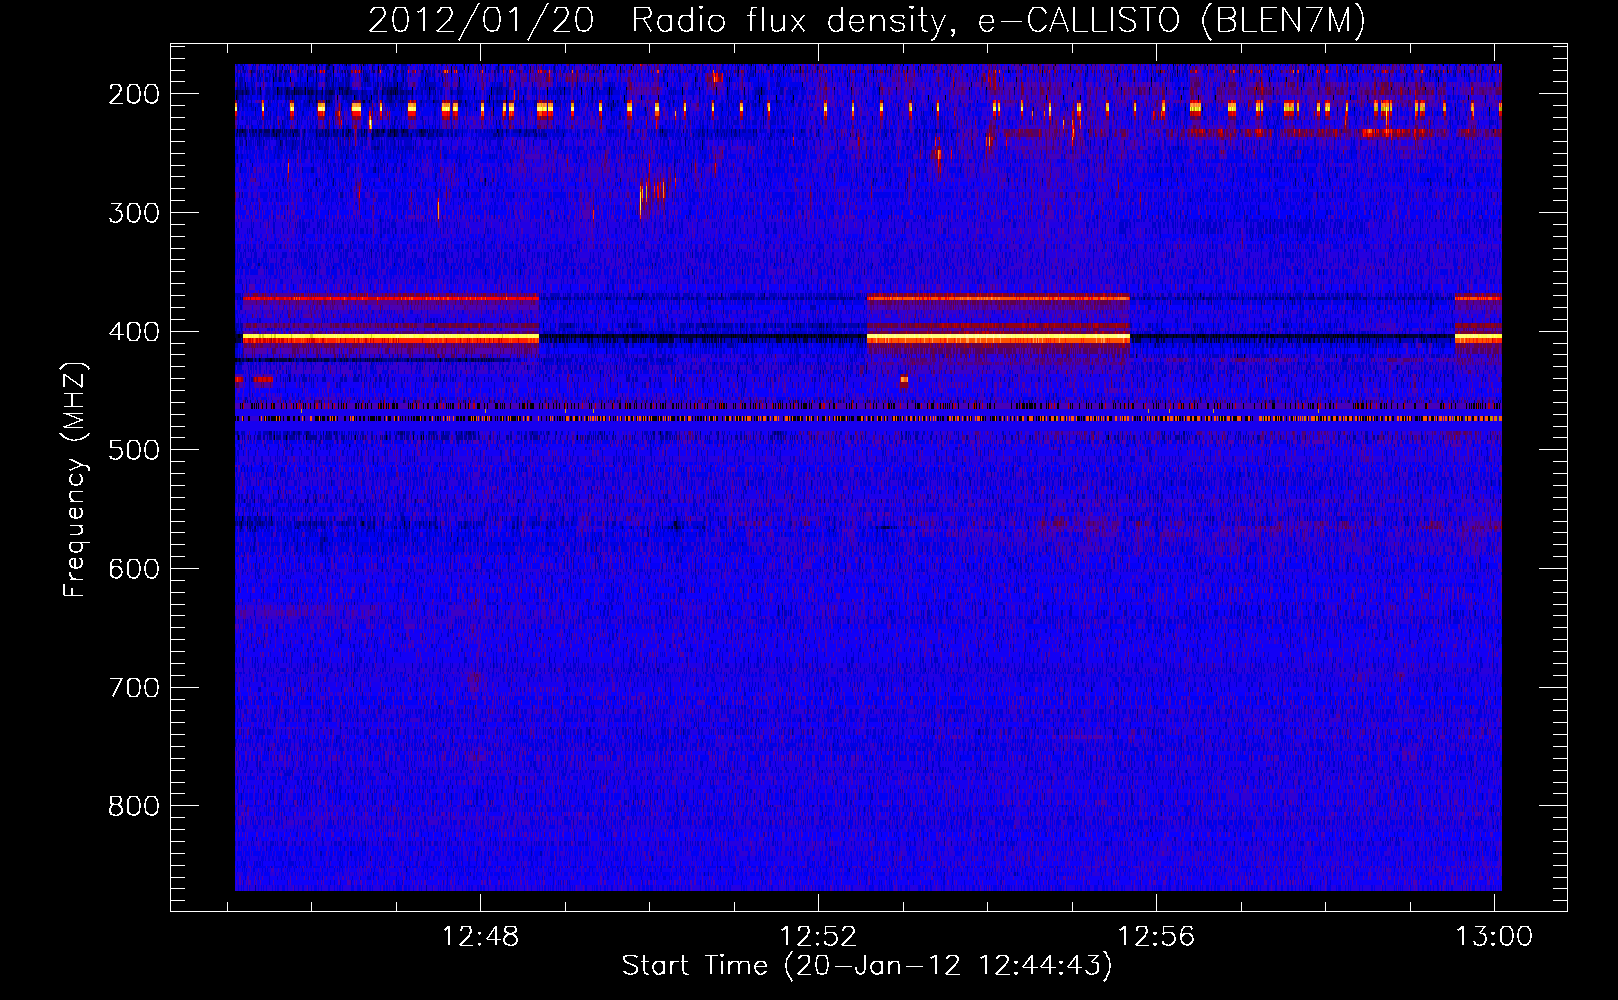Click the 12:48 time tick label
1618x1000 pixels.
click(x=481, y=937)
